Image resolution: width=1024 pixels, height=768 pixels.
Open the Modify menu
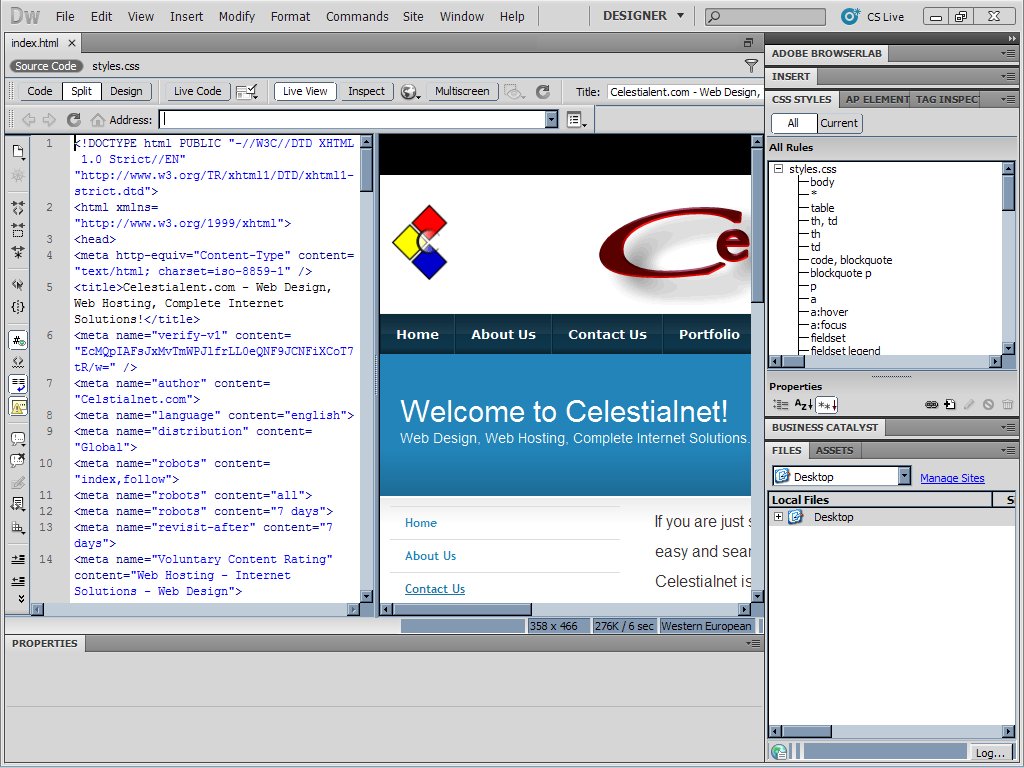[x=236, y=17]
